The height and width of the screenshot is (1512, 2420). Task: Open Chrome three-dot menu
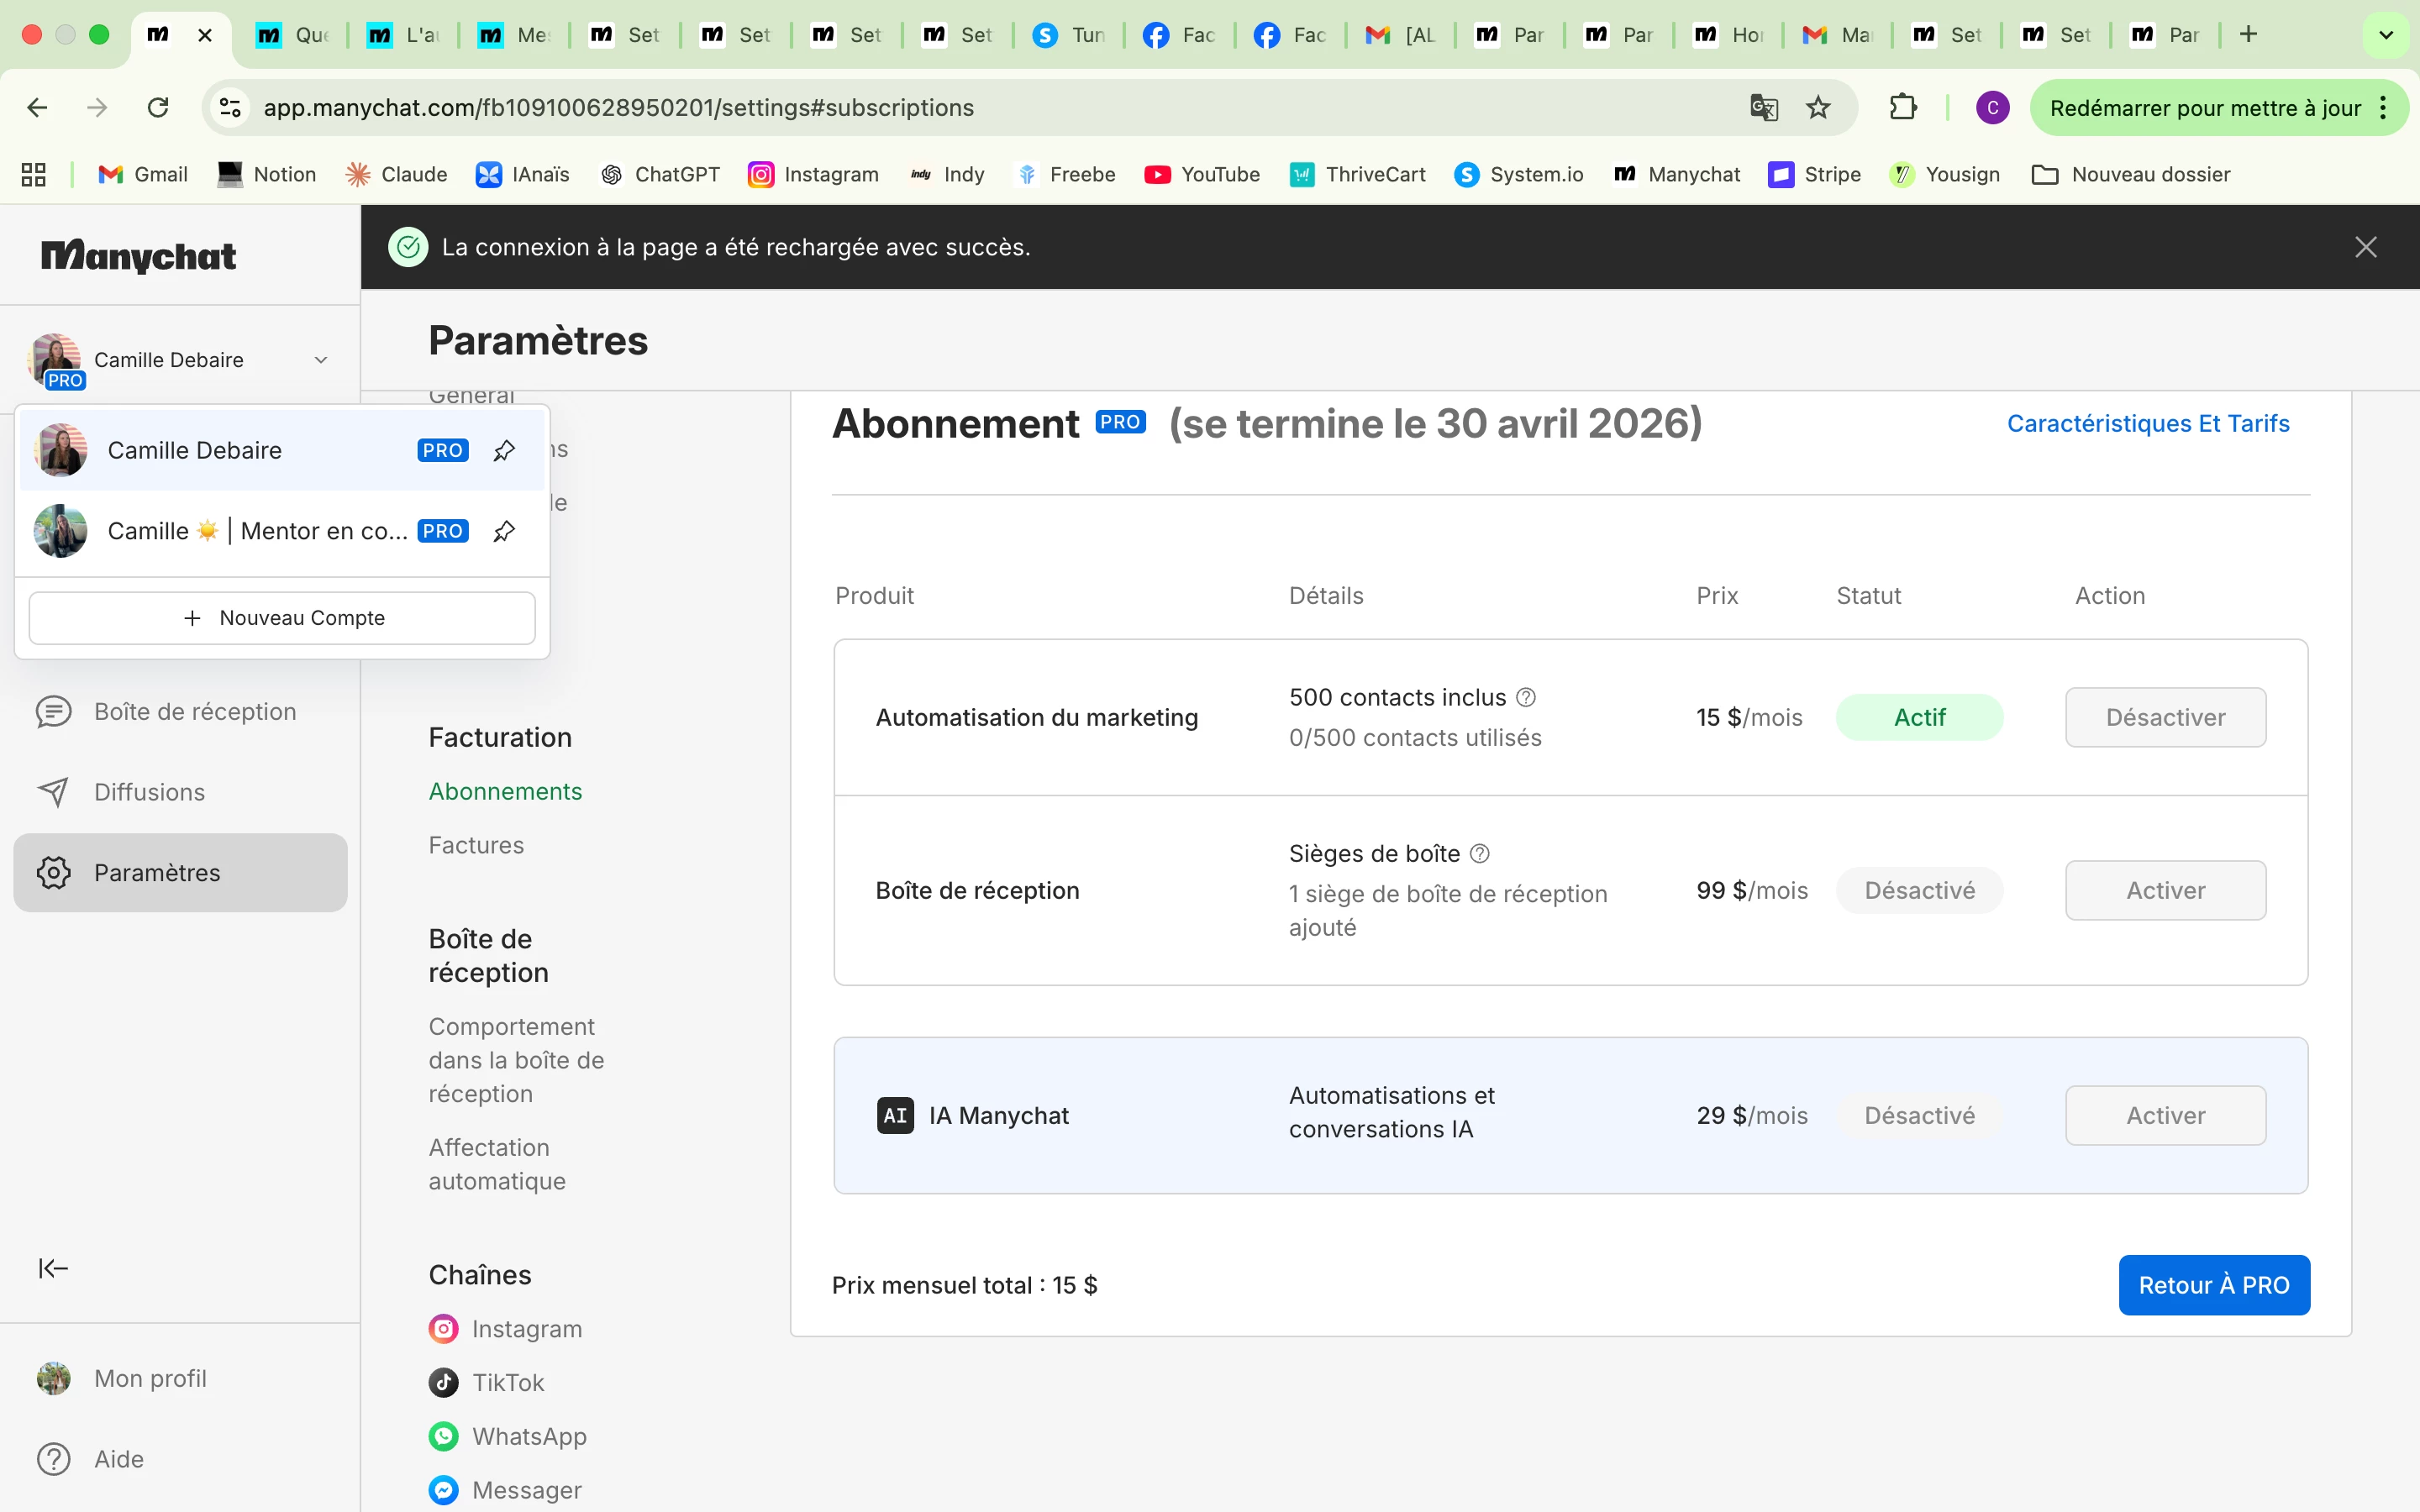click(x=2385, y=108)
